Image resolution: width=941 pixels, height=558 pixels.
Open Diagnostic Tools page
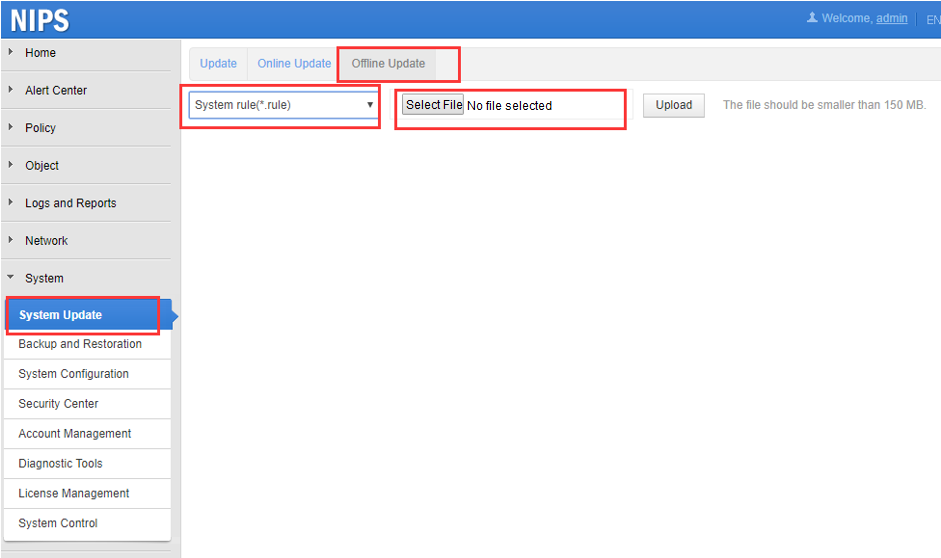[x=60, y=463]
